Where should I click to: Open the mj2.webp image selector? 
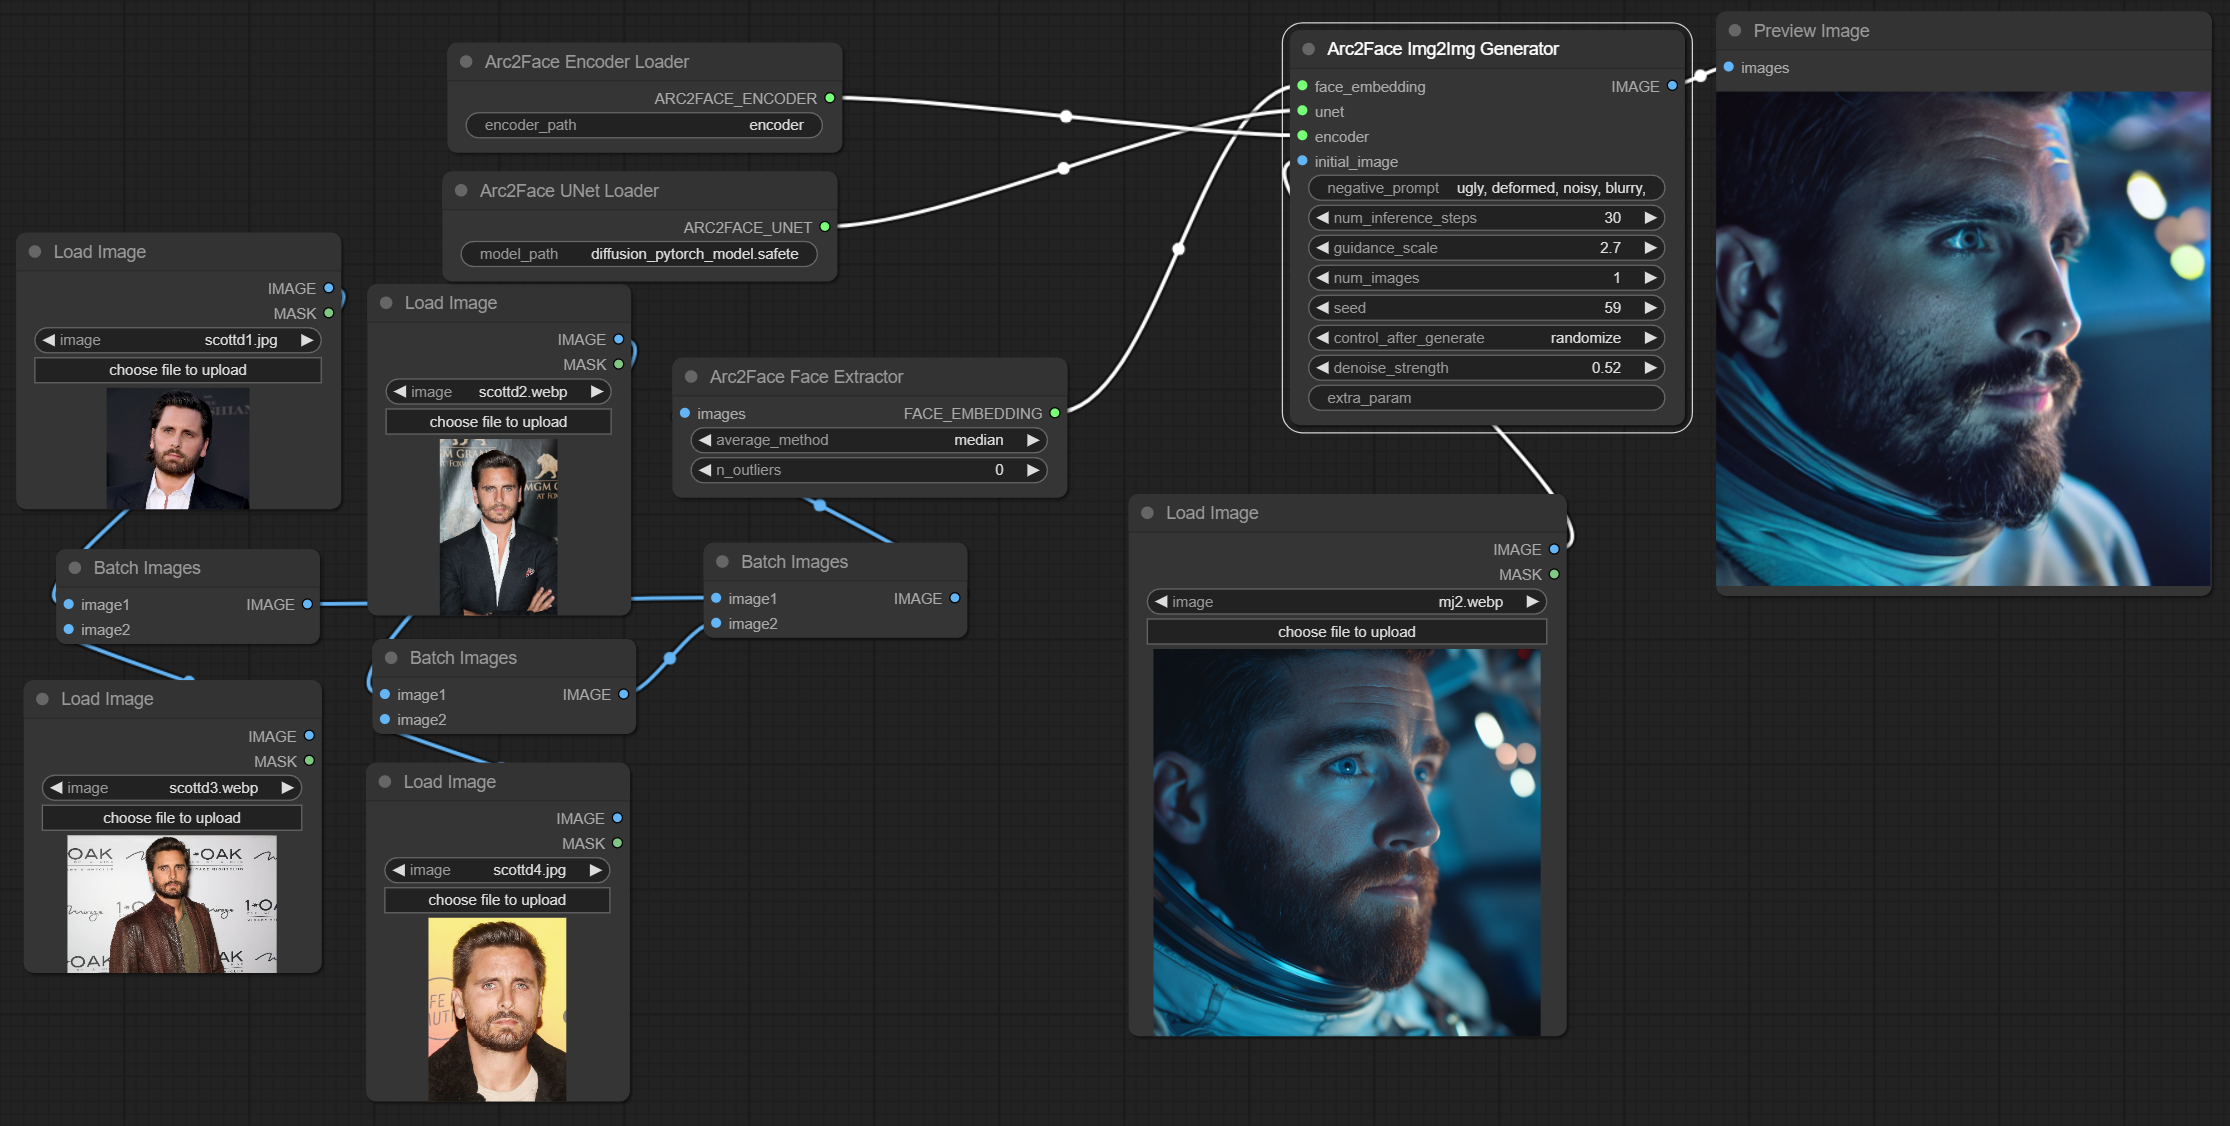click(1346, 602)
